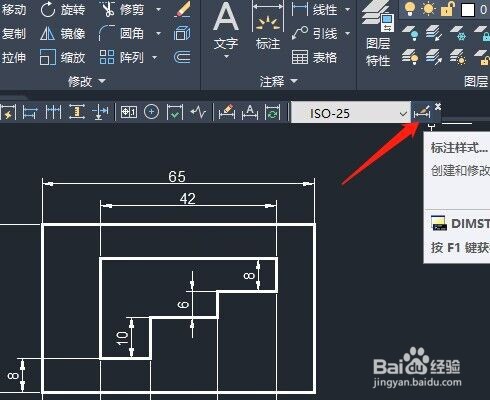This screenshot has width=490, height=400.
Task: Click Make Object's Layer Current icon
Action: click(x=434, y=33)
